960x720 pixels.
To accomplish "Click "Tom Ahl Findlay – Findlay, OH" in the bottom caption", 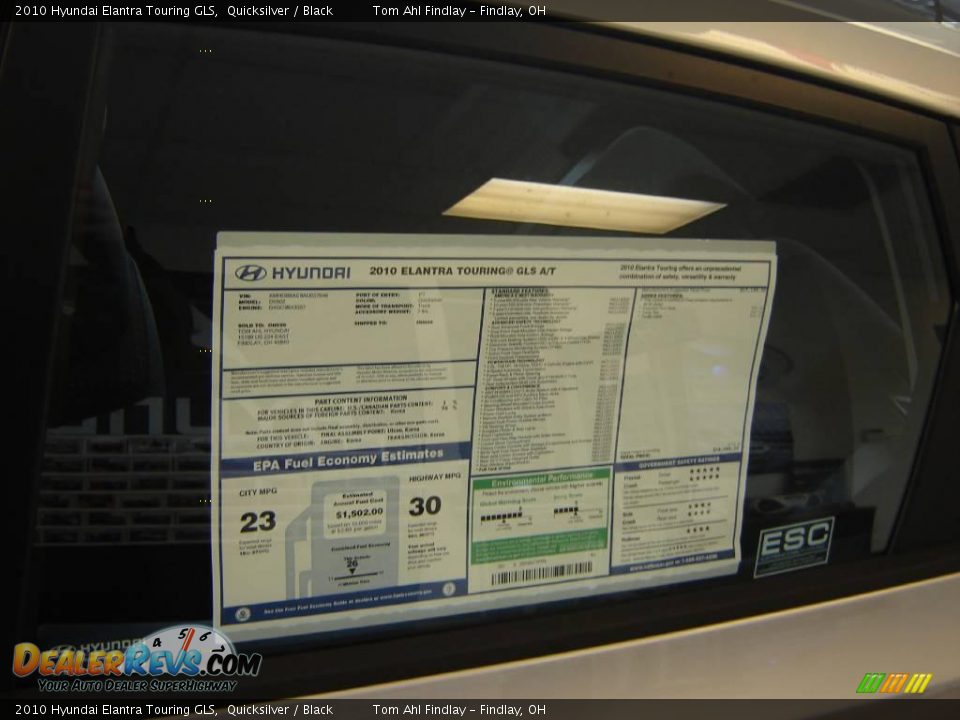I will (x=459, y=710).
